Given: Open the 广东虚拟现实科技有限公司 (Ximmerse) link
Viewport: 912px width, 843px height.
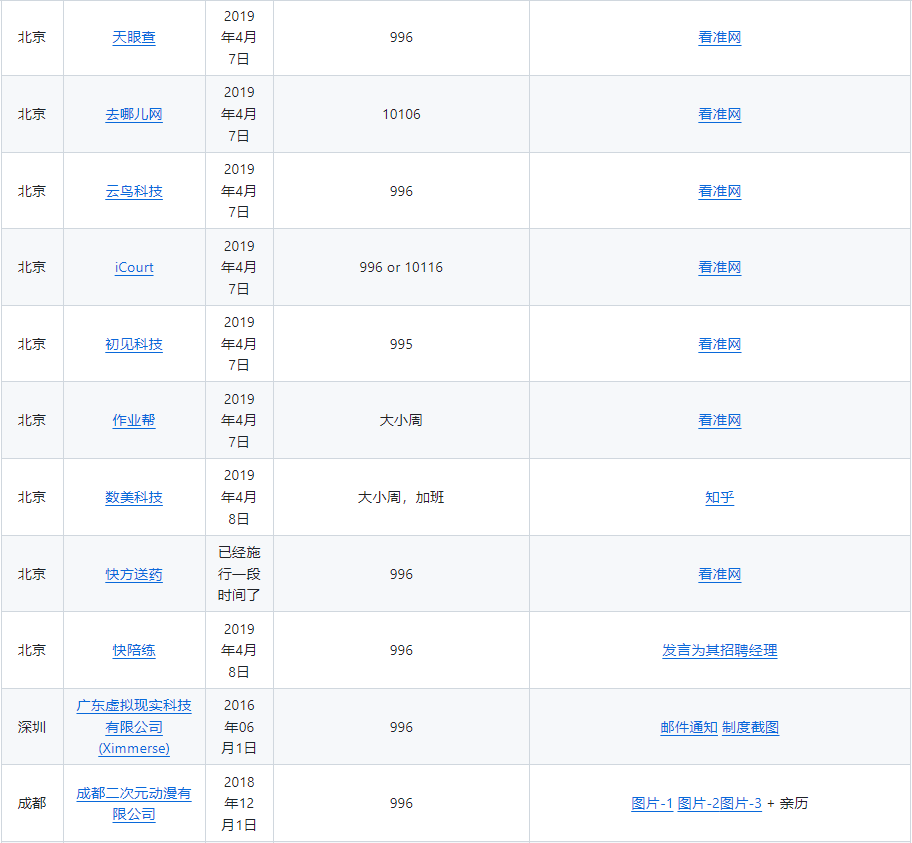Looking at the screenshot, I should coord(134,727).
